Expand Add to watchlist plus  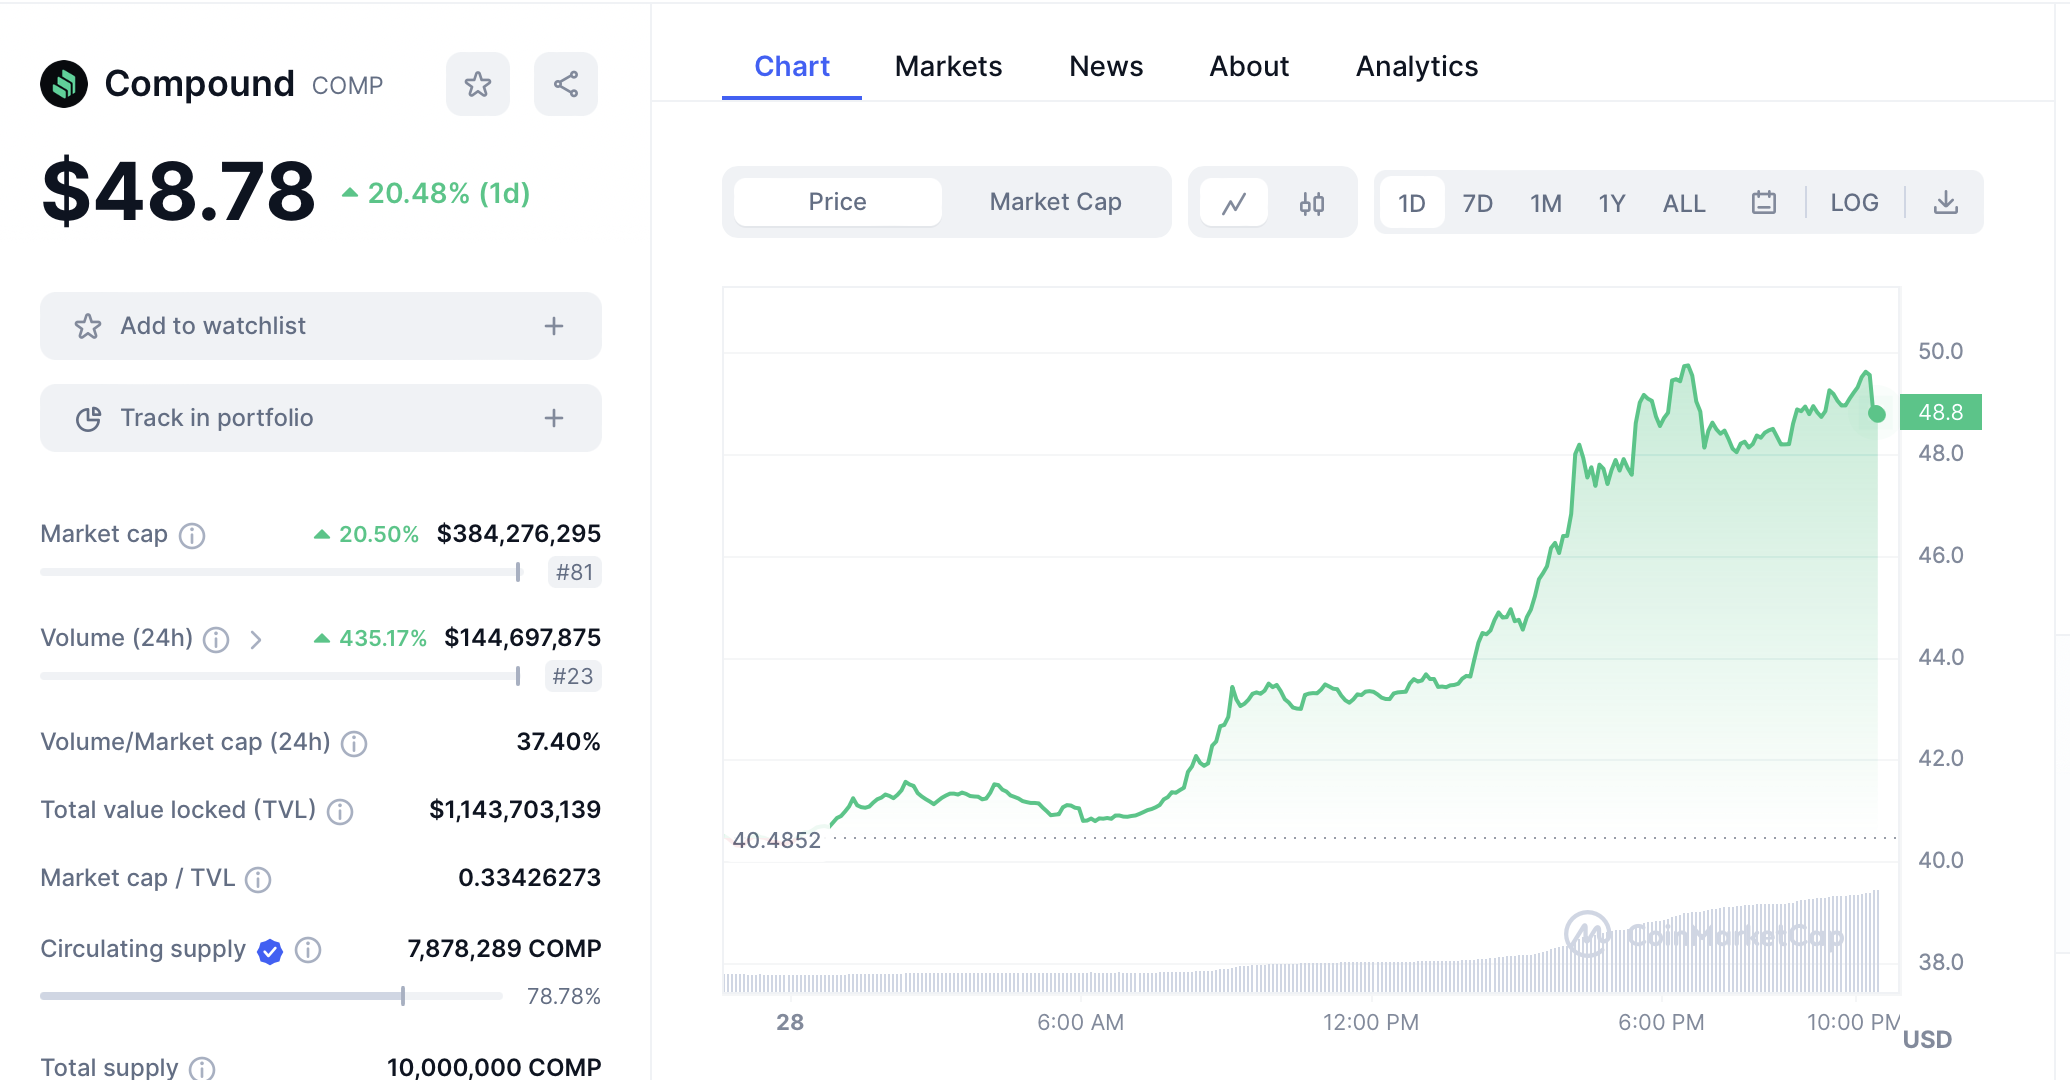554,326
